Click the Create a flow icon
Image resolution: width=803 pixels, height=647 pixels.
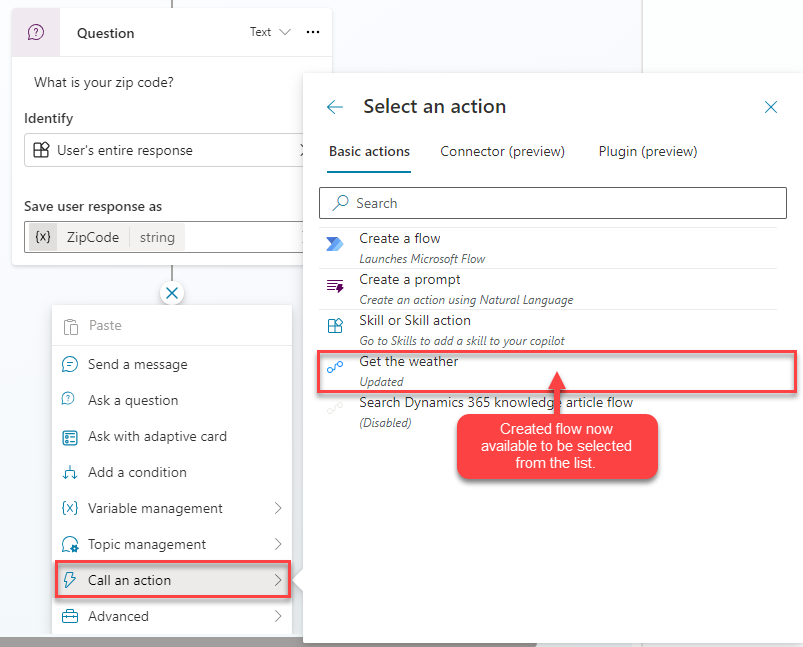(335, 244)
